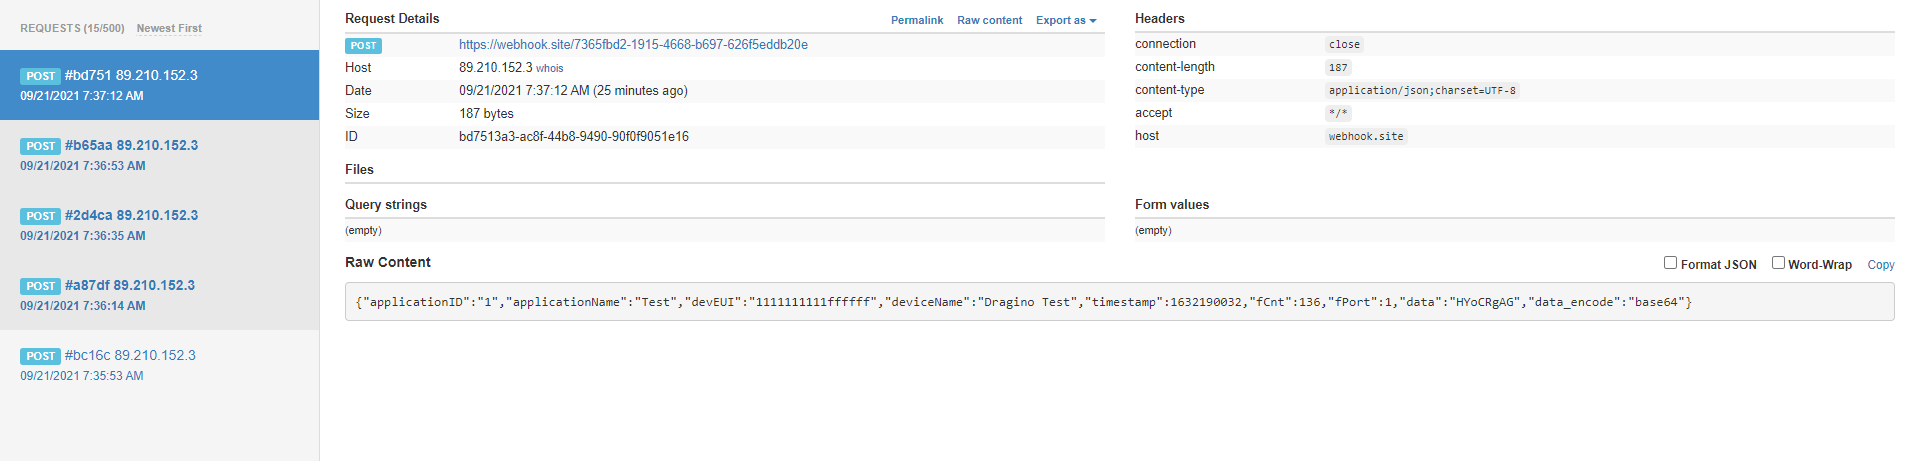1912x461 pixels.
Task: Click the content-type header value application/json
Action: [1422, 91]
